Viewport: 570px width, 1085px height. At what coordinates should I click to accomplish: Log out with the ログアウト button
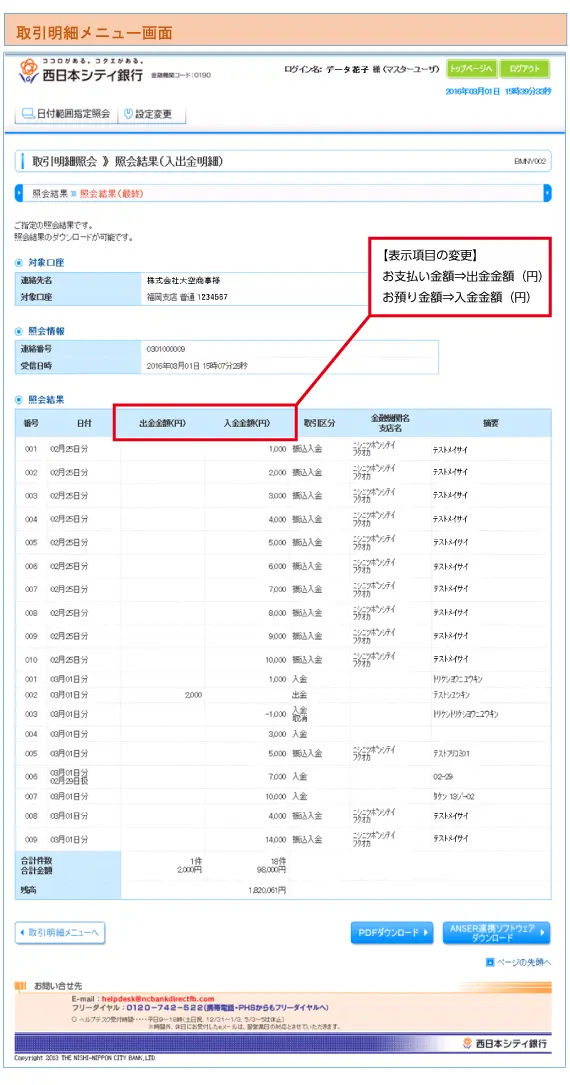click(x=524, y=69)
